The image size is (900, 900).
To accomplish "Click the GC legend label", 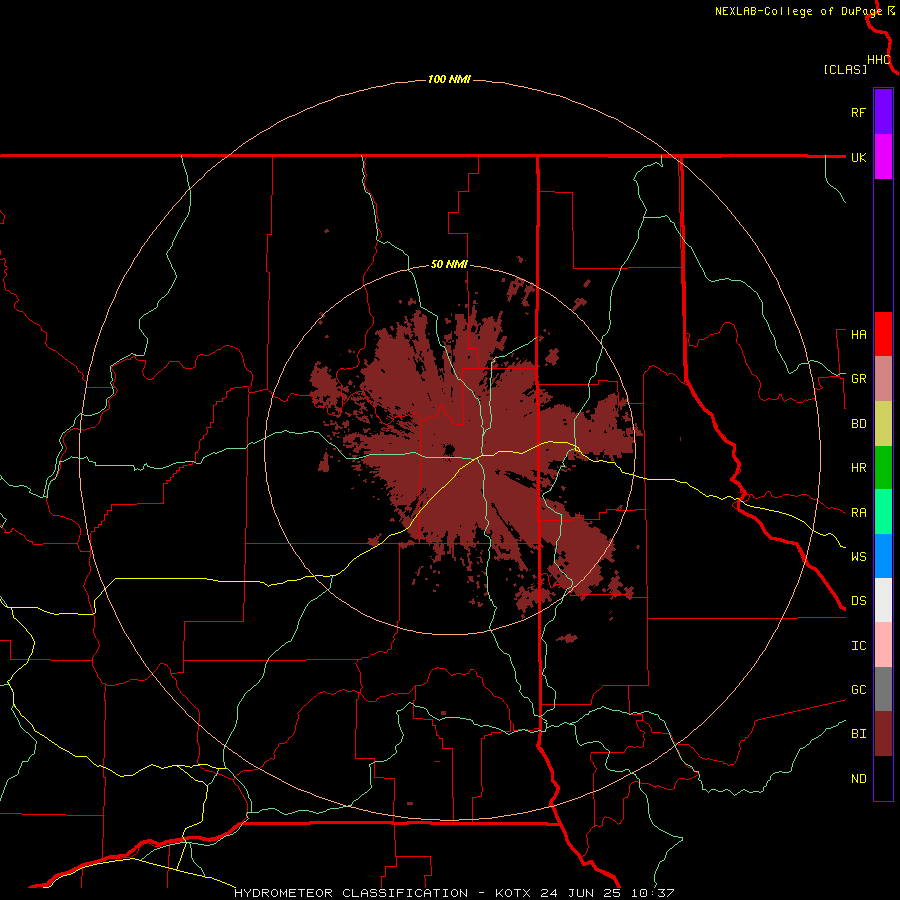I will click(x=858, y=690).
